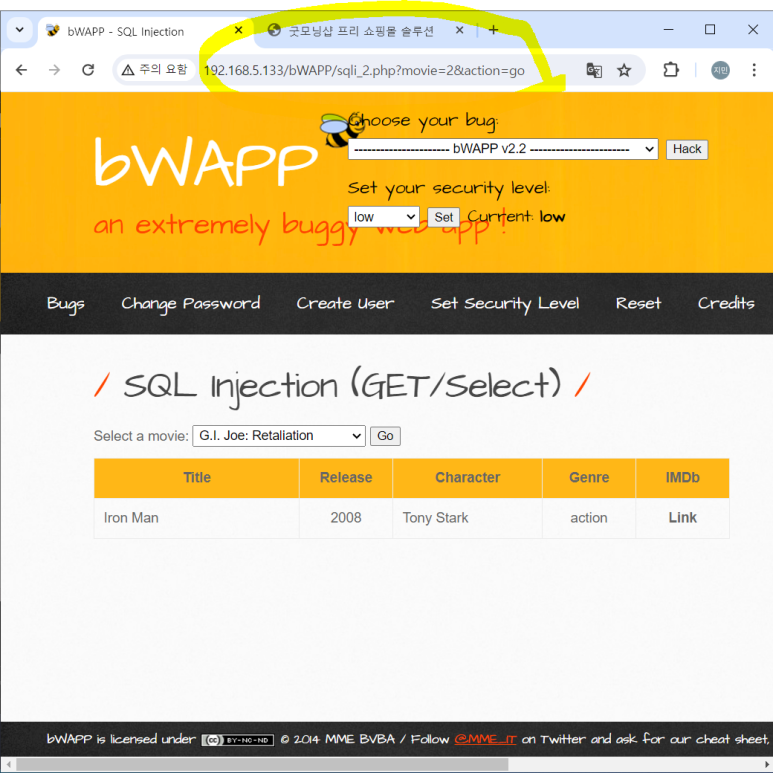
Task: Click the Hack button
Action: click(x=687, y=149)
